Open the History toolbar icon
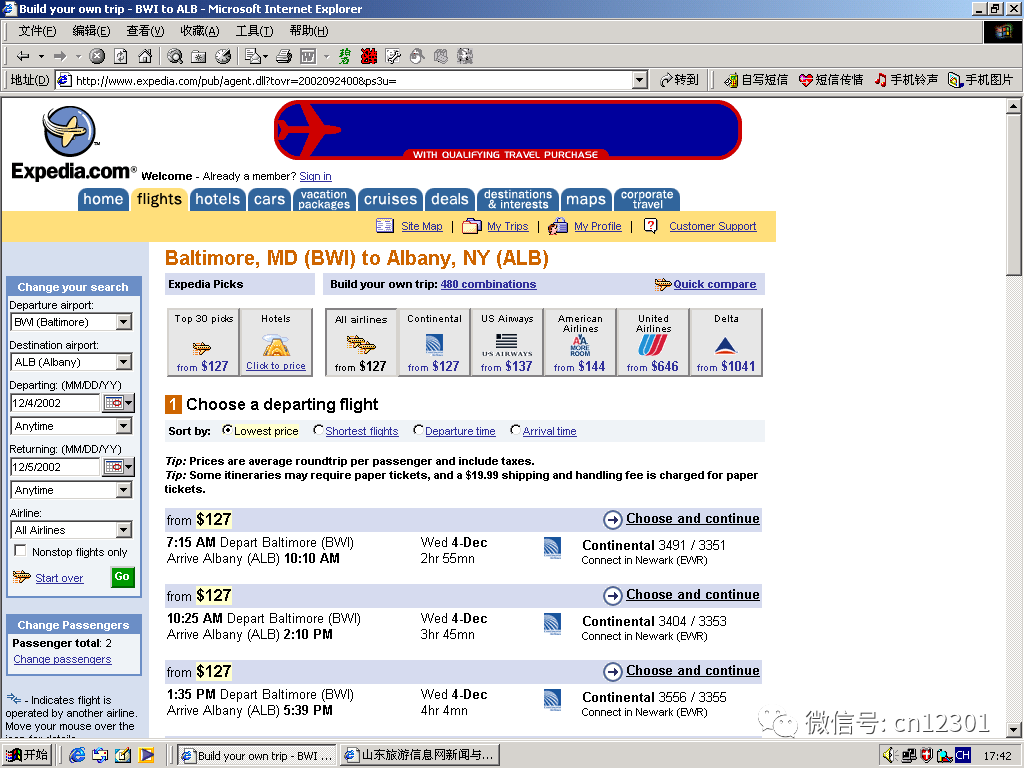This screenshot has width=1024, height=768. (x=223, y=56)
